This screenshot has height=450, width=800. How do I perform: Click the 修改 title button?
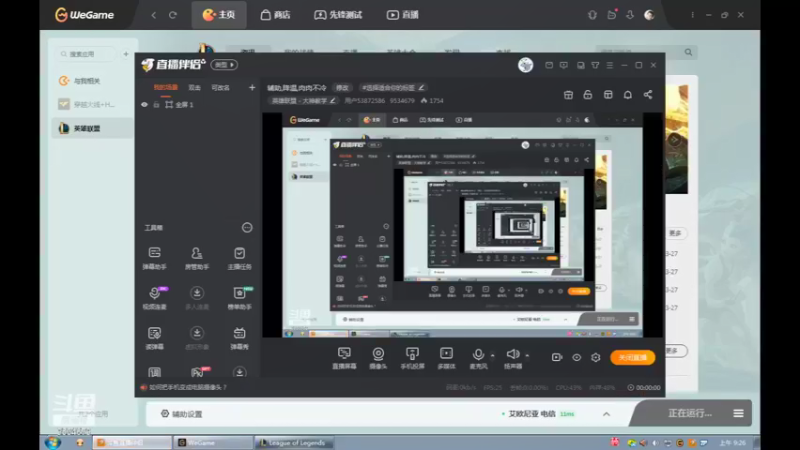(342, 88)
